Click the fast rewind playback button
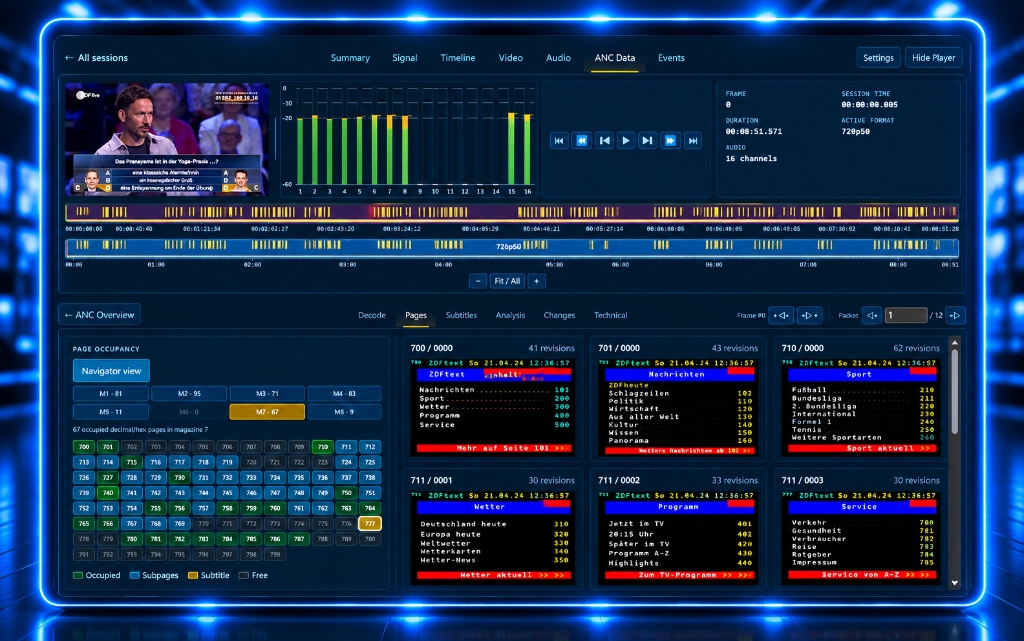The width and height of the screenshot is (1024, 641). tap(581, 140)
